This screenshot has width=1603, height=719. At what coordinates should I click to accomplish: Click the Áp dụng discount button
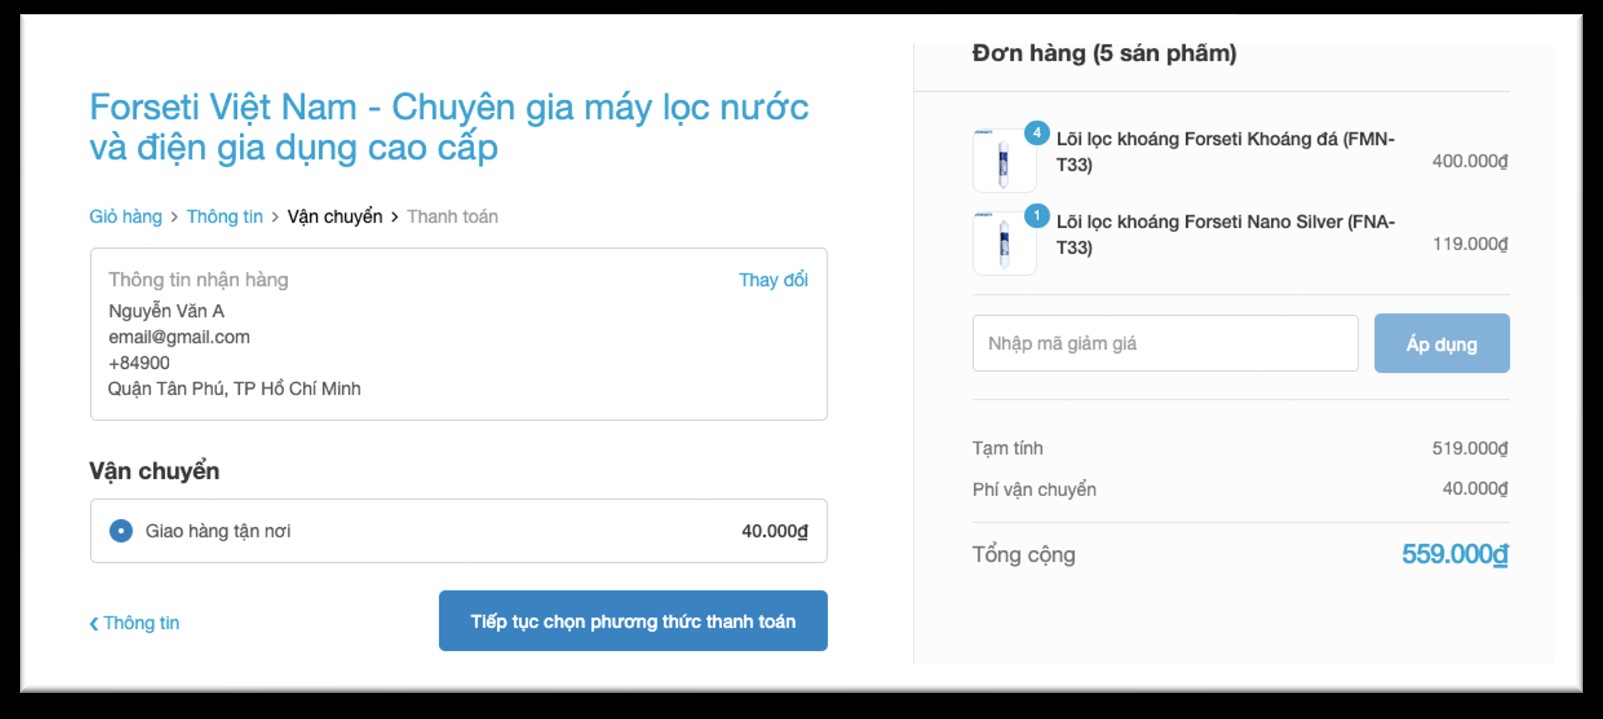1441,344
